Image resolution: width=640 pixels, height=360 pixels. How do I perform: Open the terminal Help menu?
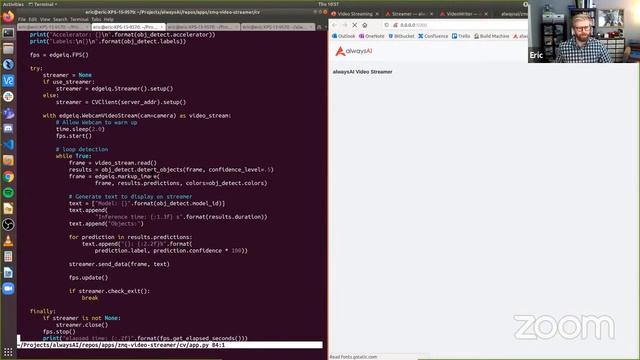(x=109, y=19)
